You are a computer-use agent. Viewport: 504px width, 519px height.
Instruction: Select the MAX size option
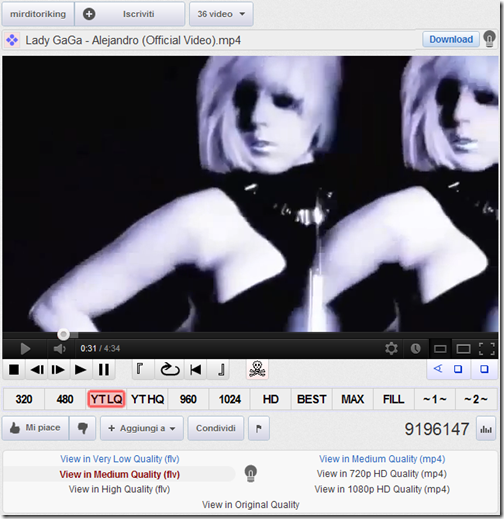point(353,399)
